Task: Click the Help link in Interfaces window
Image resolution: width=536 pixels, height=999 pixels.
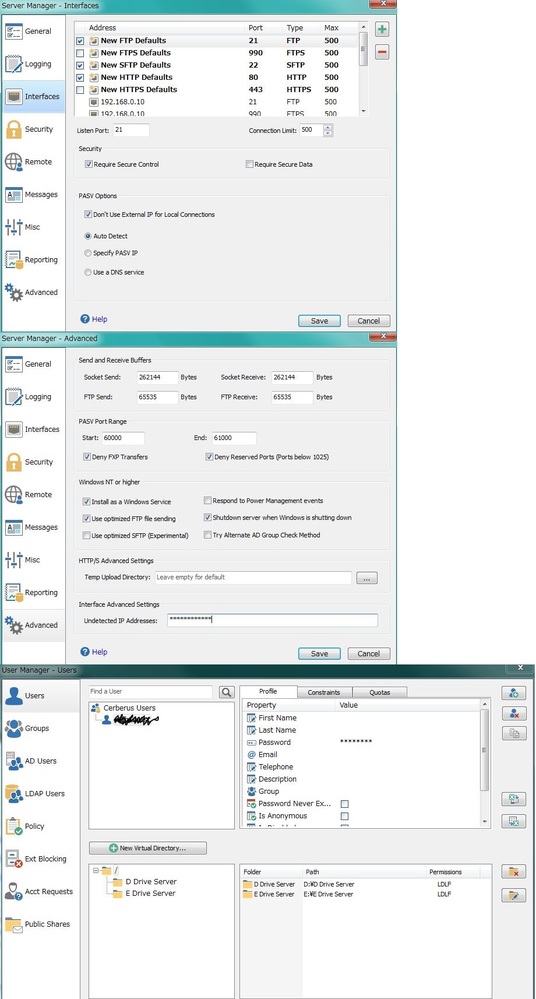Action: (94, 319)
